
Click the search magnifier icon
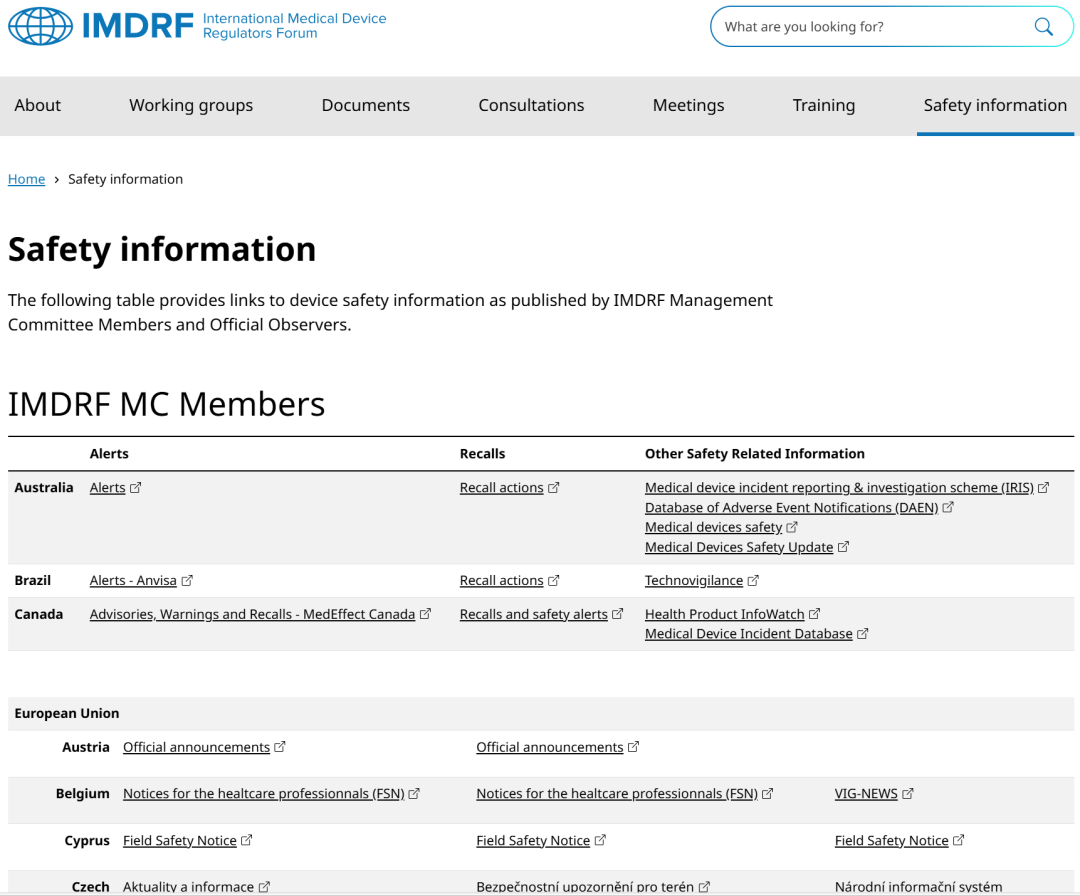pos(1043,27)
